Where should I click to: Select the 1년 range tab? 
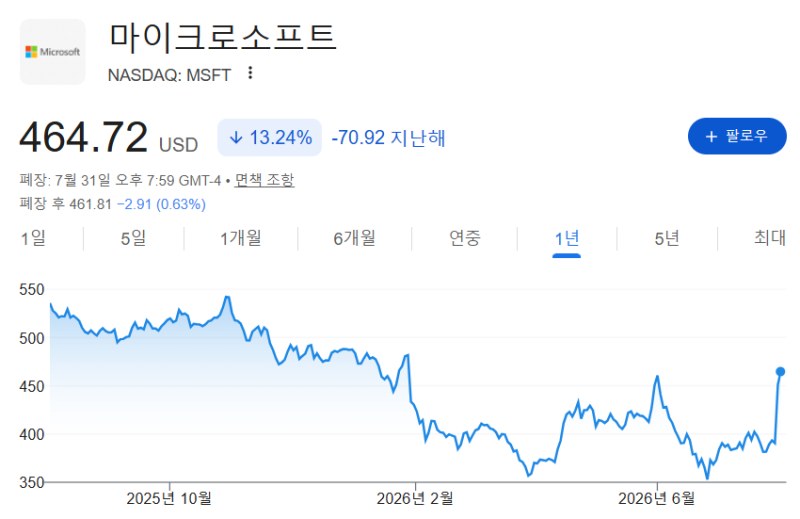click(x=566, y=239)
